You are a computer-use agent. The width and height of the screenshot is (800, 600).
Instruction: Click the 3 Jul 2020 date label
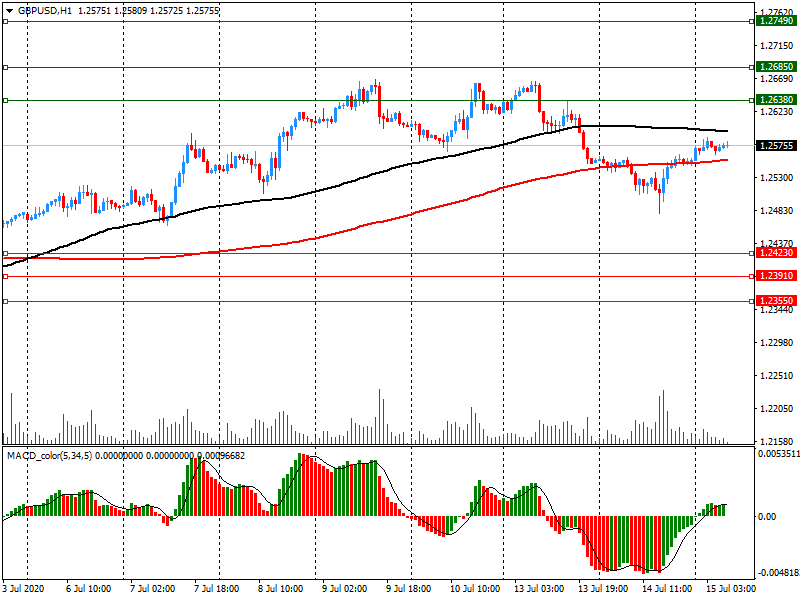tap(23, 590)
